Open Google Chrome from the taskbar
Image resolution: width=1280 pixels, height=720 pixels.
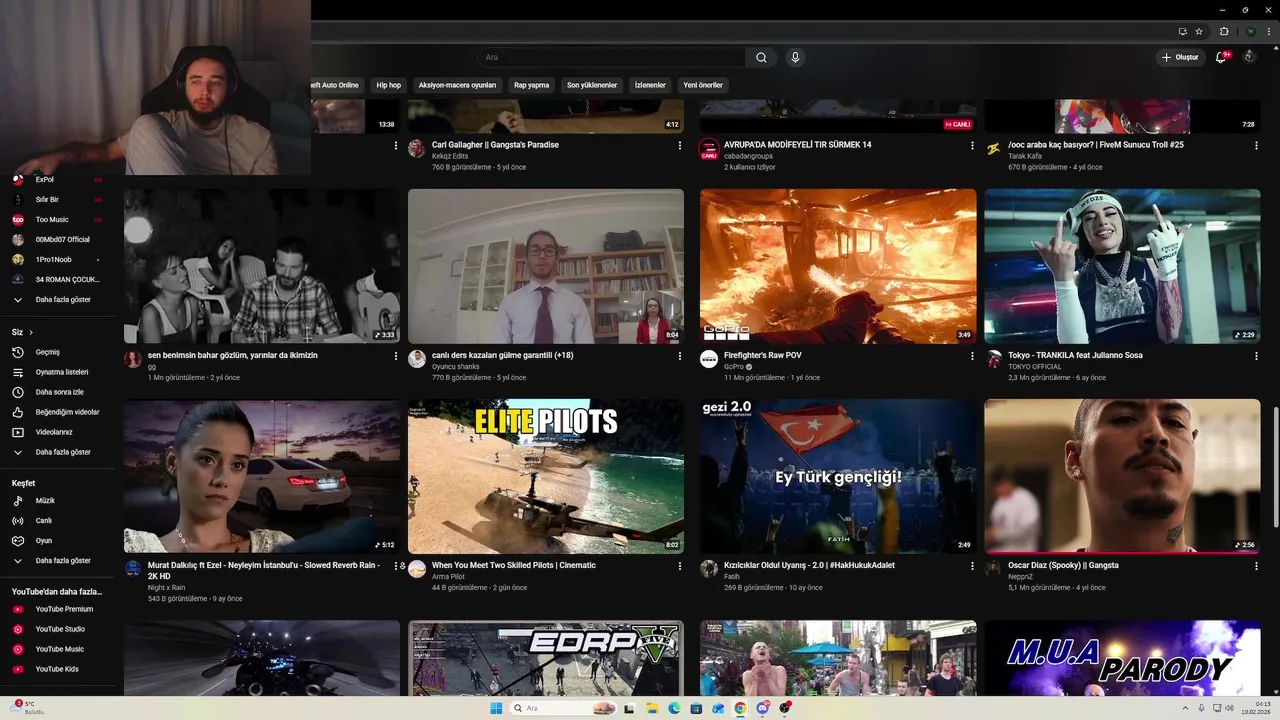(740, 708)
